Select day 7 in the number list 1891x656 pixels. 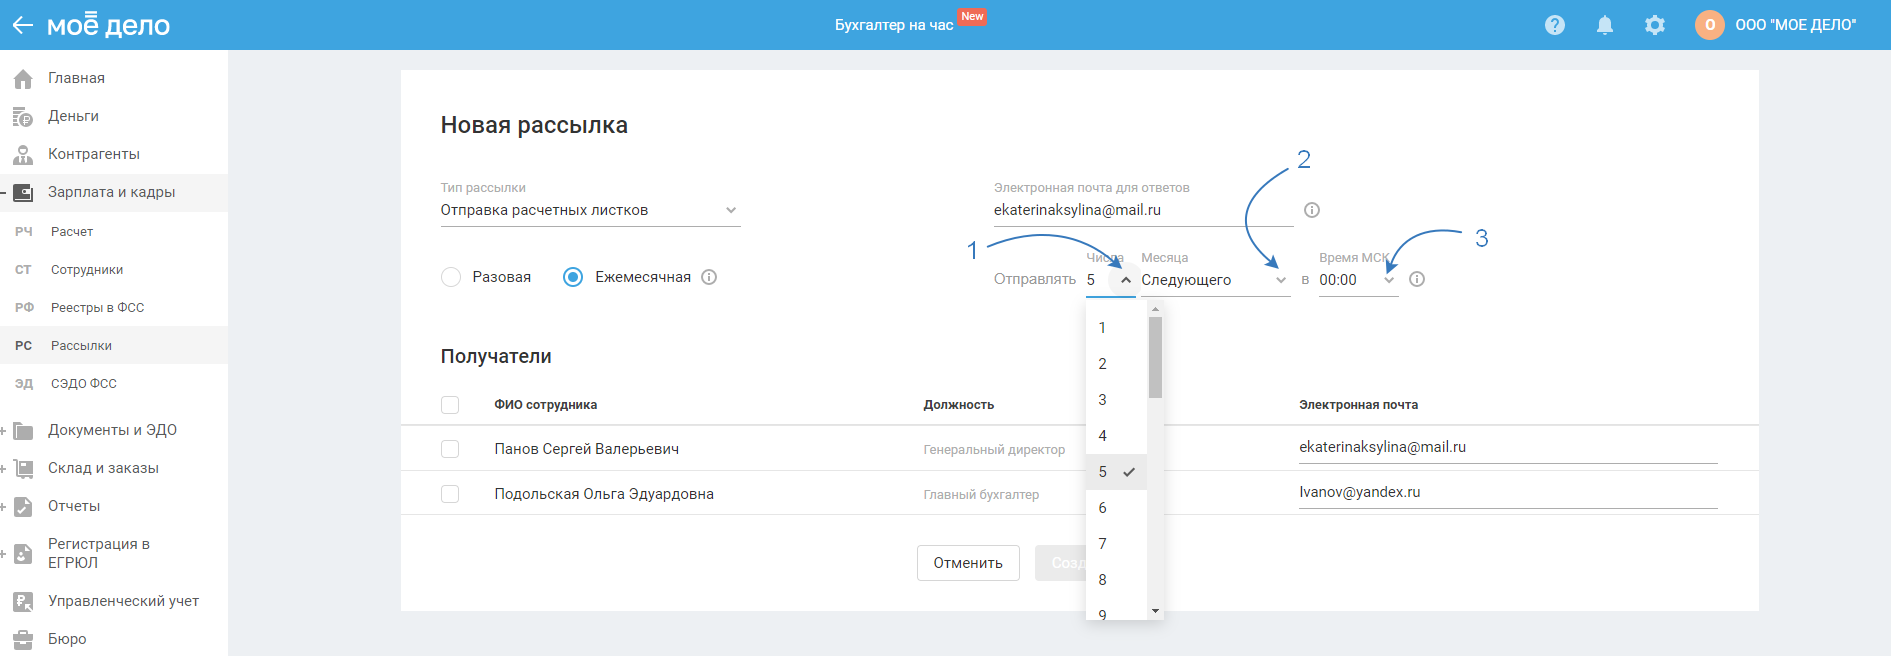[x=1103, y=544]
